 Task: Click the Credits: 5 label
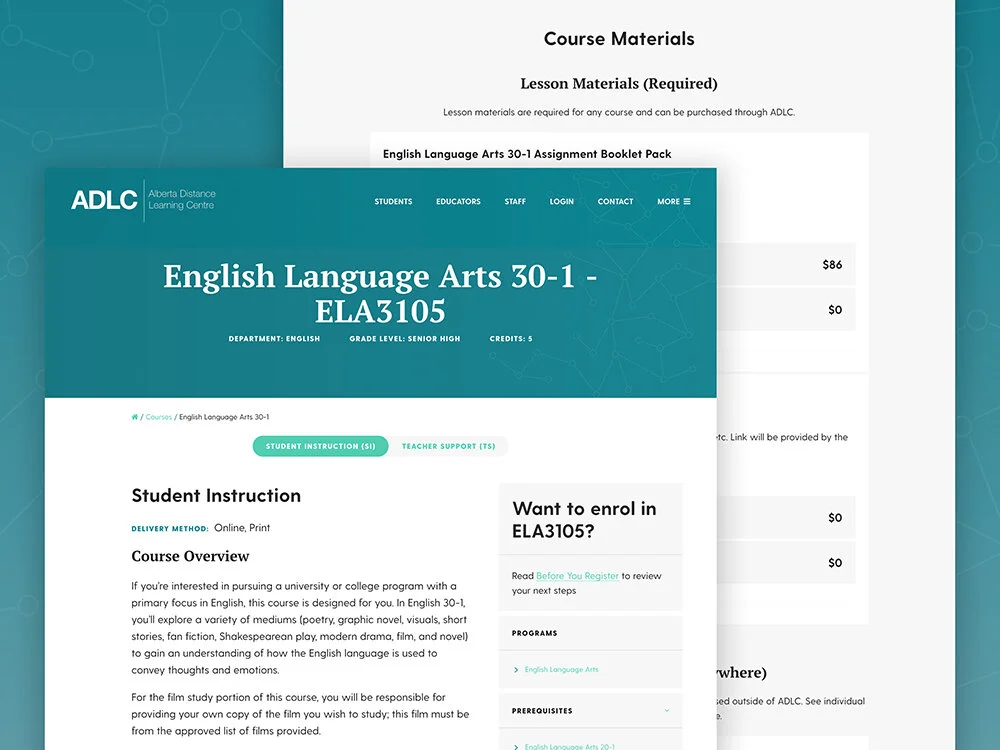(511, 339)
